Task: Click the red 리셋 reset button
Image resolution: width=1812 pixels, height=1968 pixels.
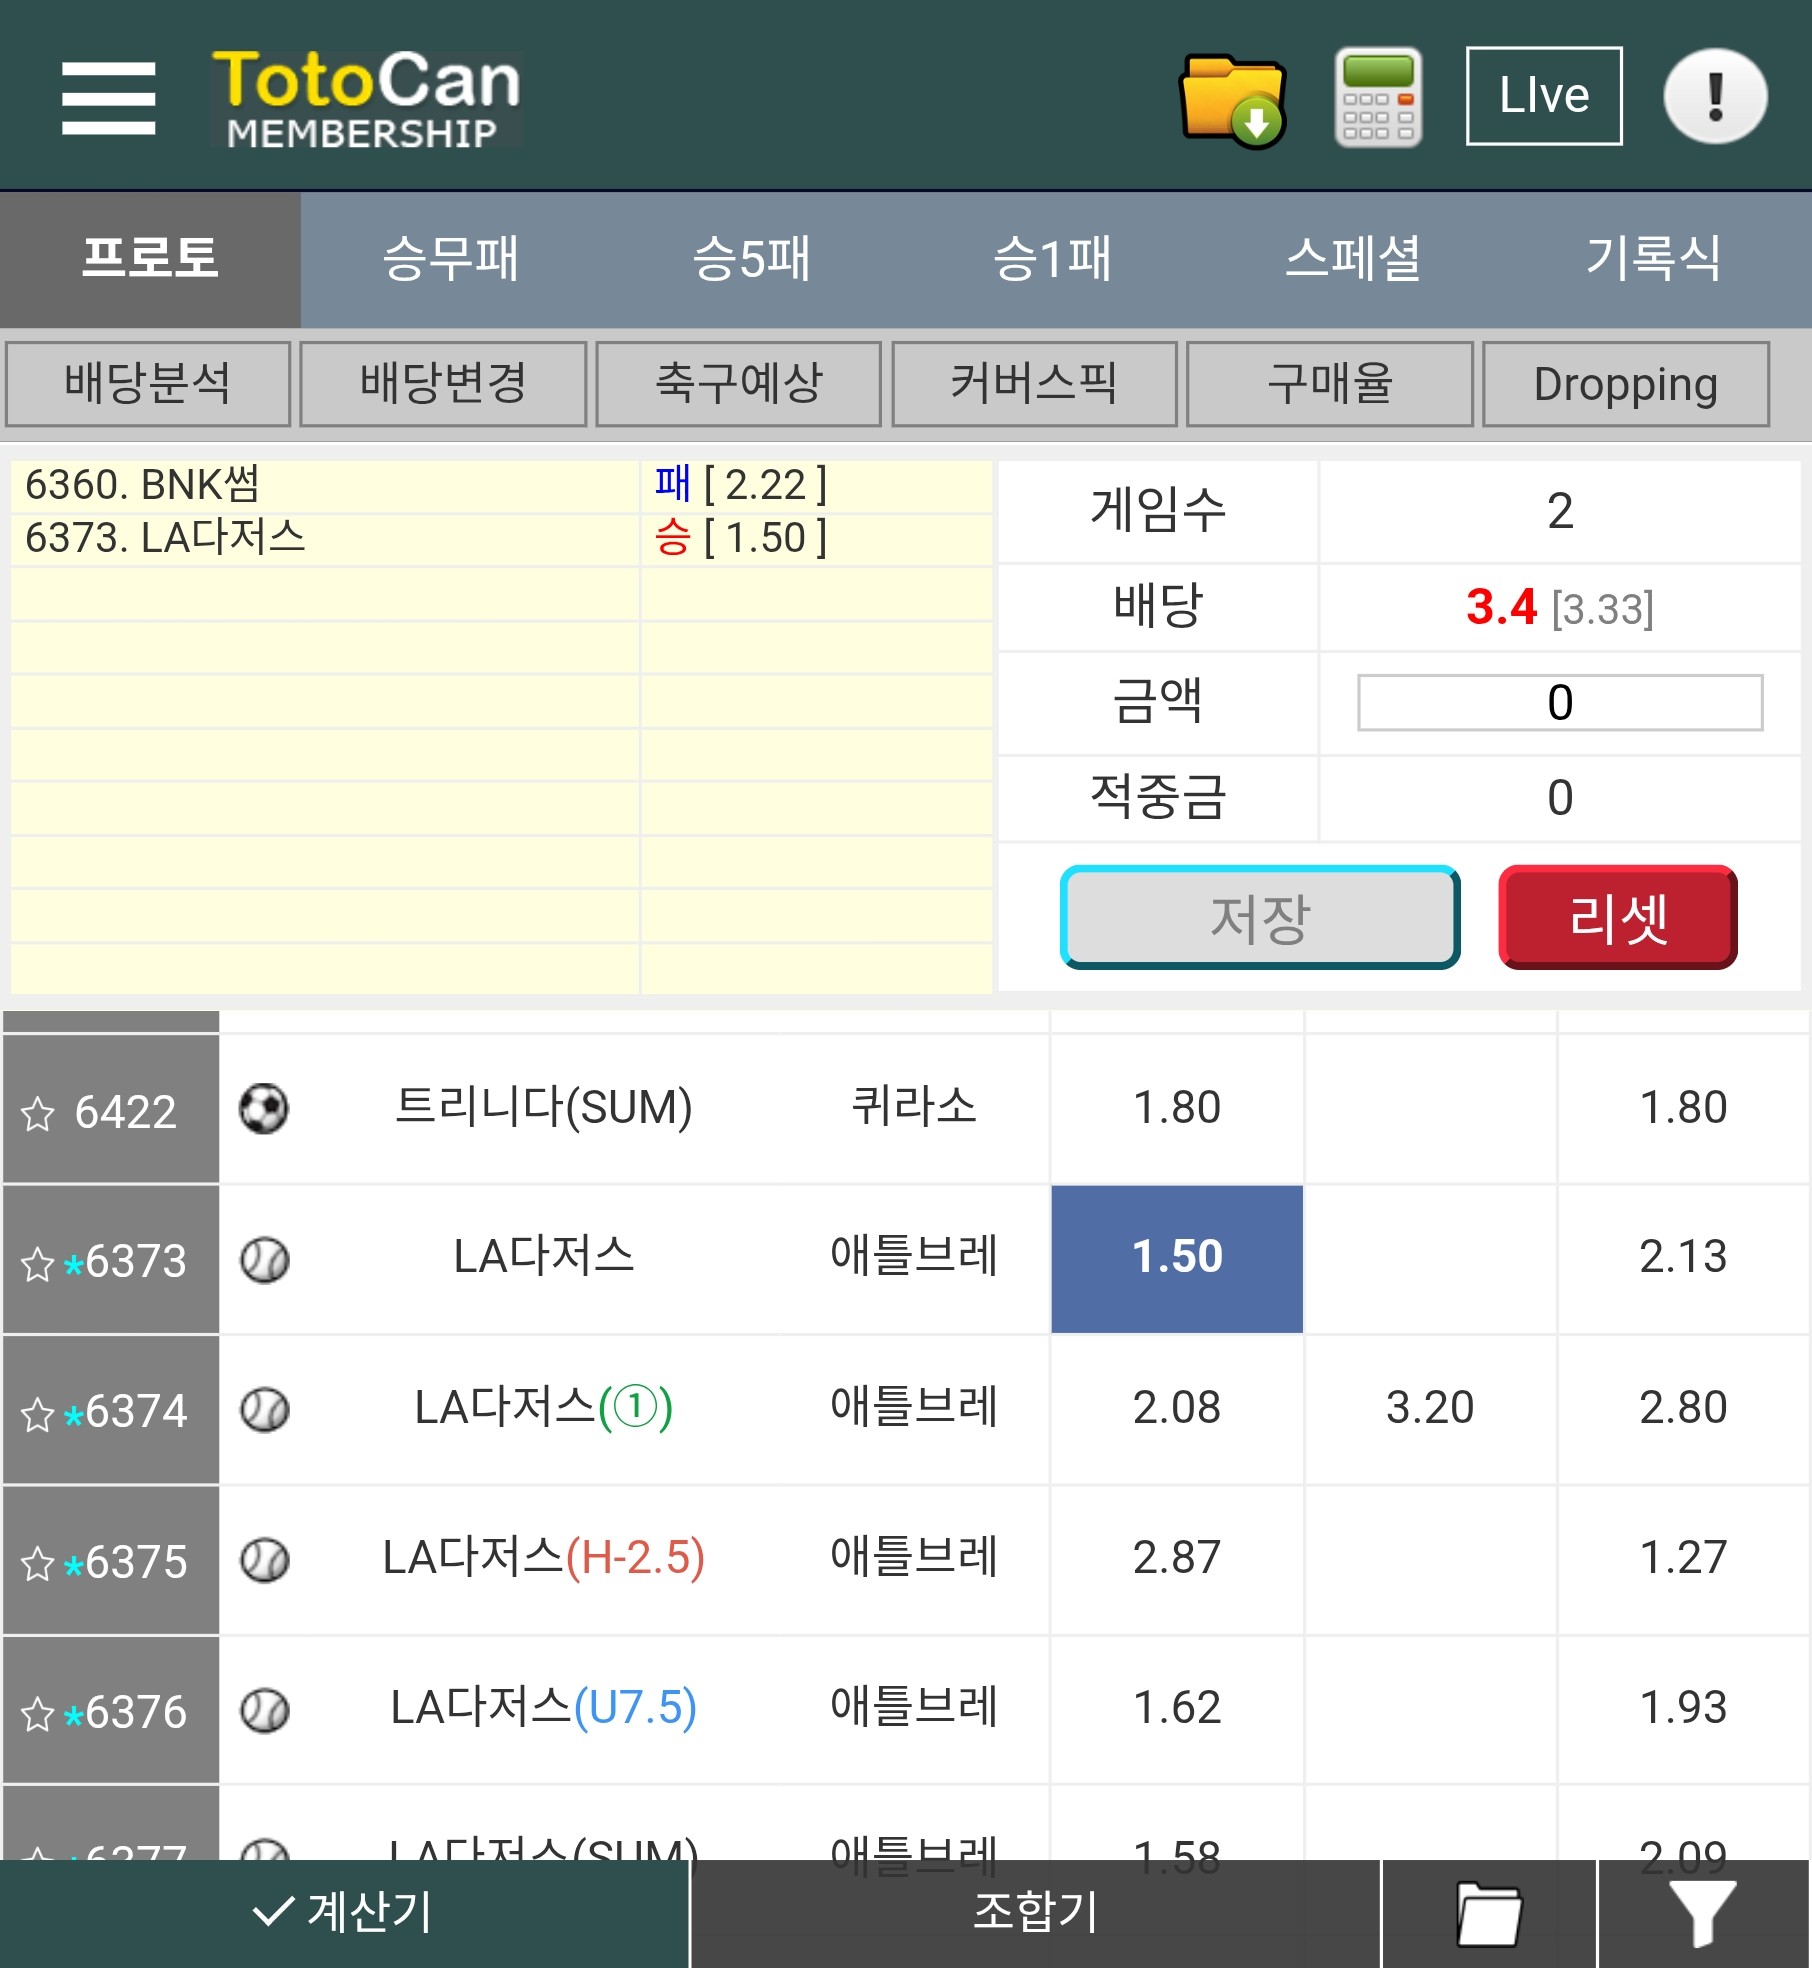Action: (1618, 917)
